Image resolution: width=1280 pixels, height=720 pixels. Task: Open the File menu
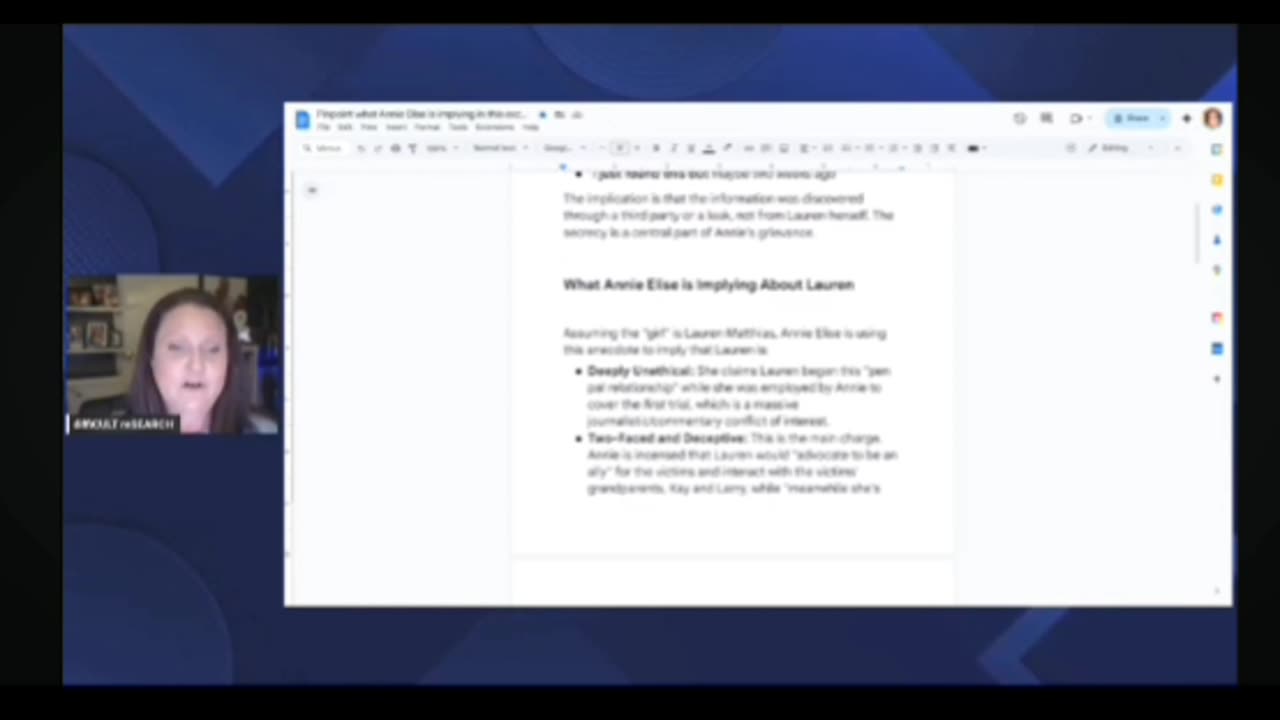(x=323, y=127)
